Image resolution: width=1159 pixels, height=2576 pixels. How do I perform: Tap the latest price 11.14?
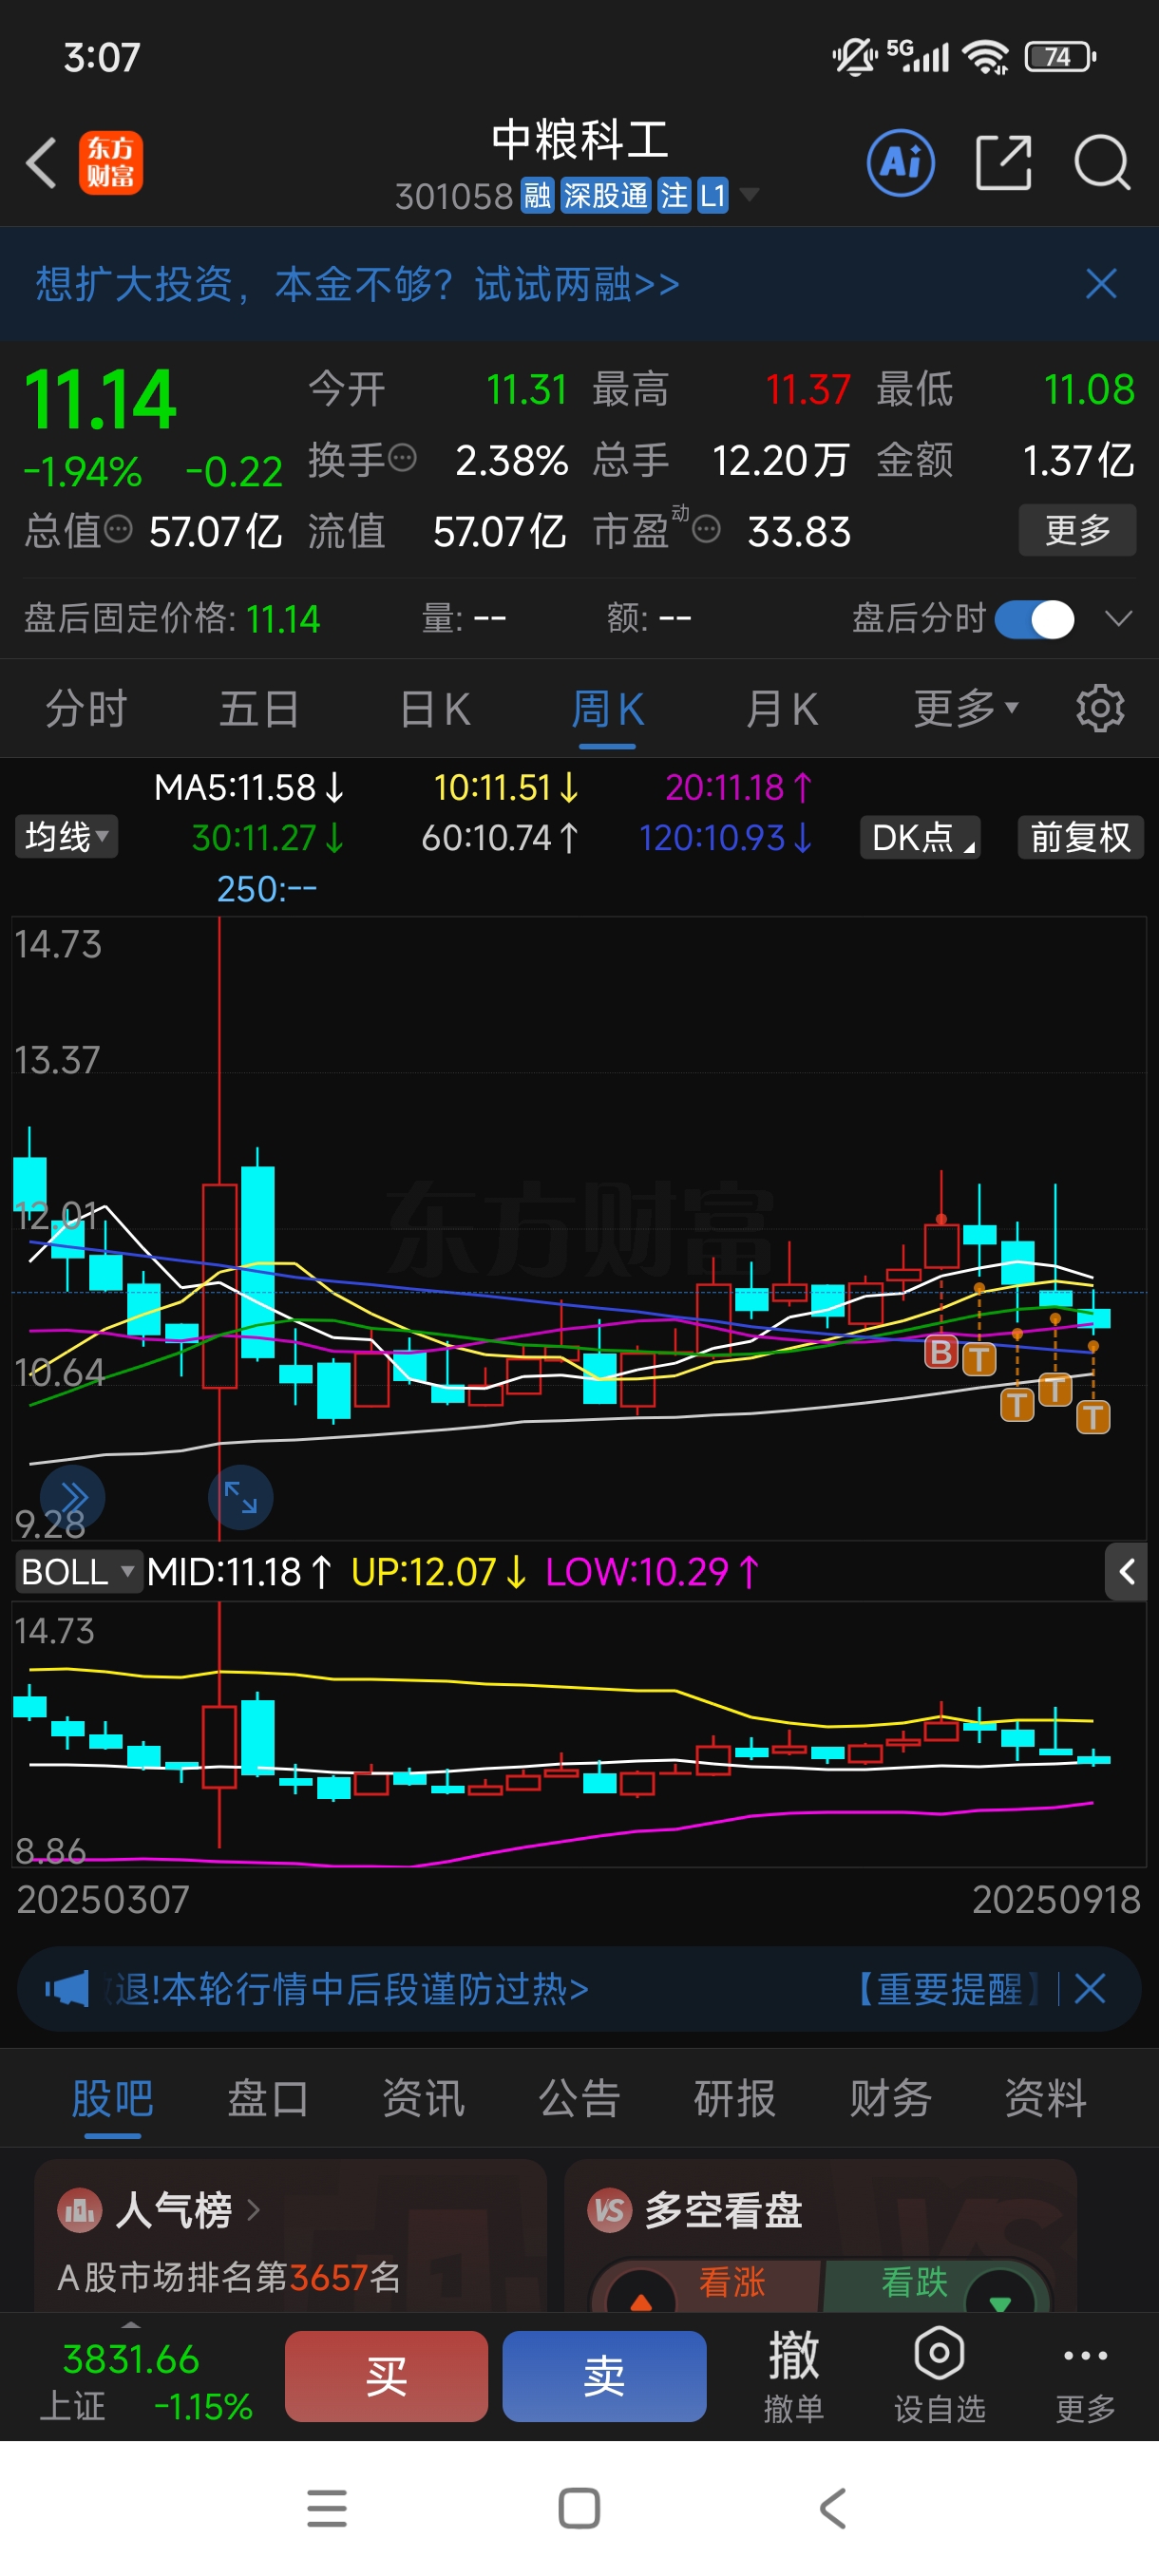(99, 399)
